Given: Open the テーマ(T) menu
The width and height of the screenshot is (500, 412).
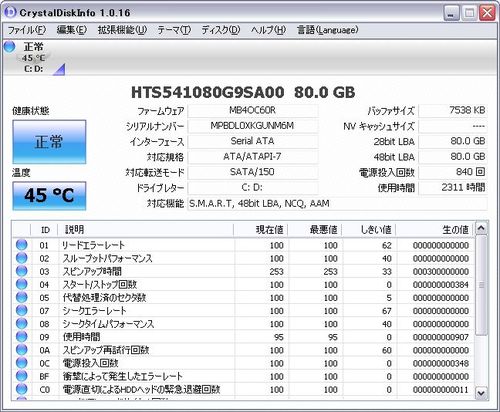Looking at the screenshot, I should [x=174, y=30].
